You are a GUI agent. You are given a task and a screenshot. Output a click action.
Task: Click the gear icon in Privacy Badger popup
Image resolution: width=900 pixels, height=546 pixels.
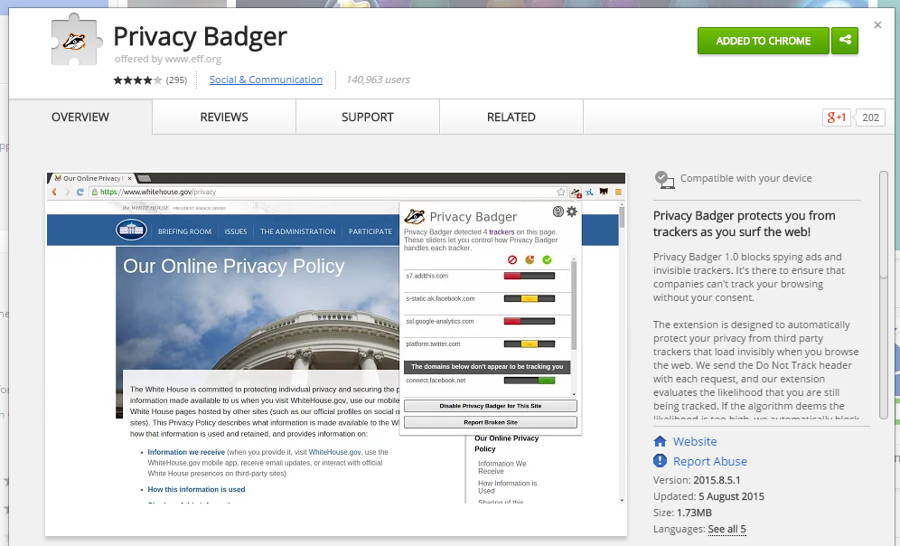pyautogui.click(x=572, y=212)
